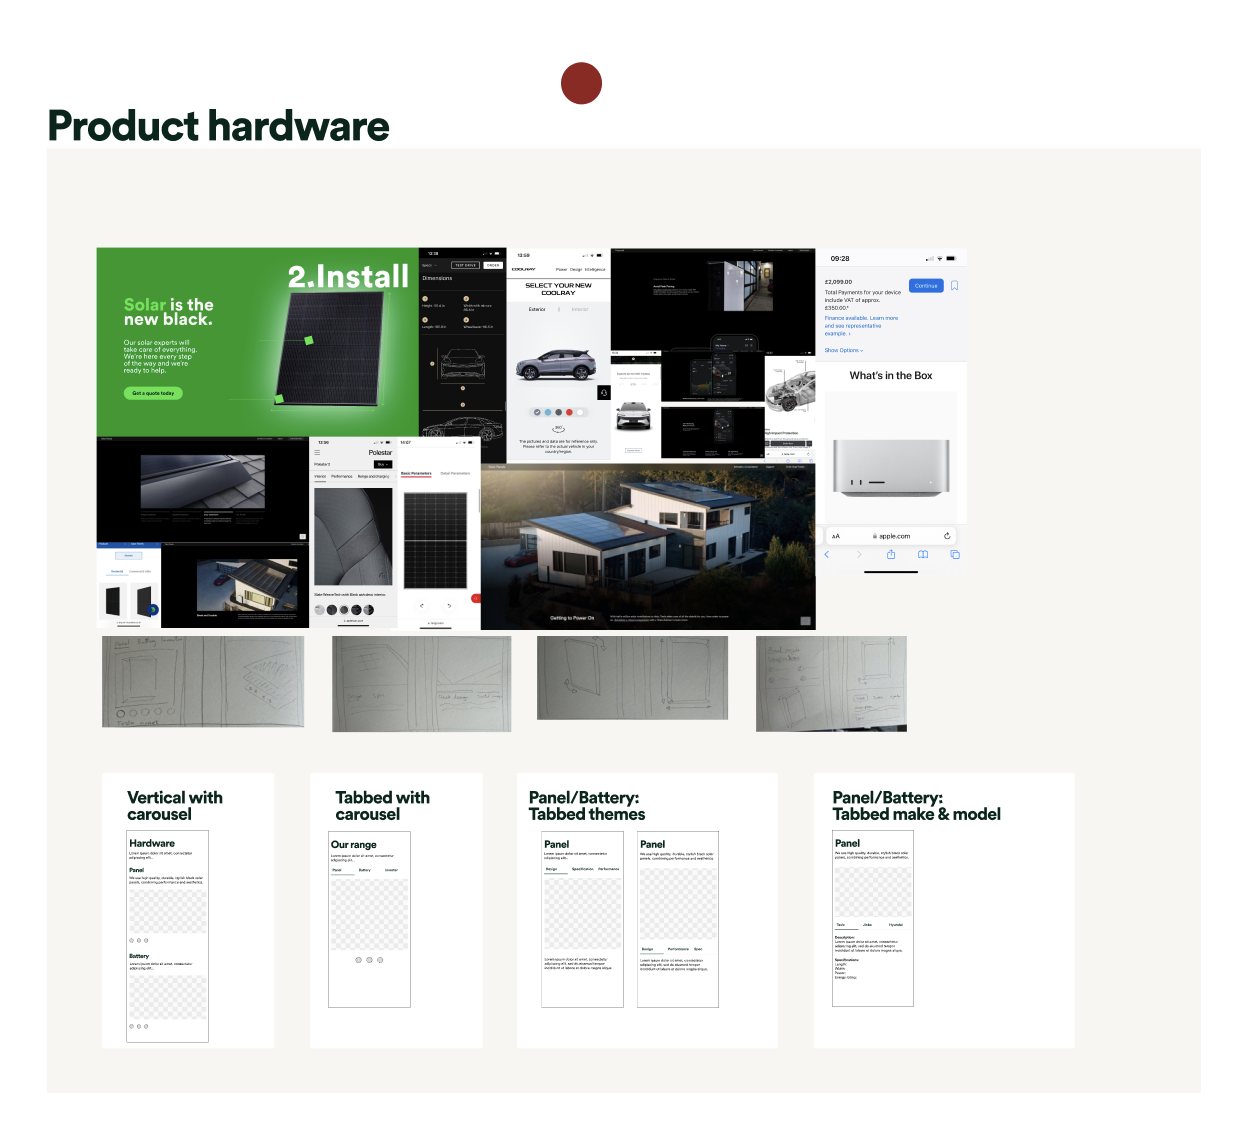Open the Polestar Buy dropdown
Screen dimensions: 1242x1136
coord(382,464)
